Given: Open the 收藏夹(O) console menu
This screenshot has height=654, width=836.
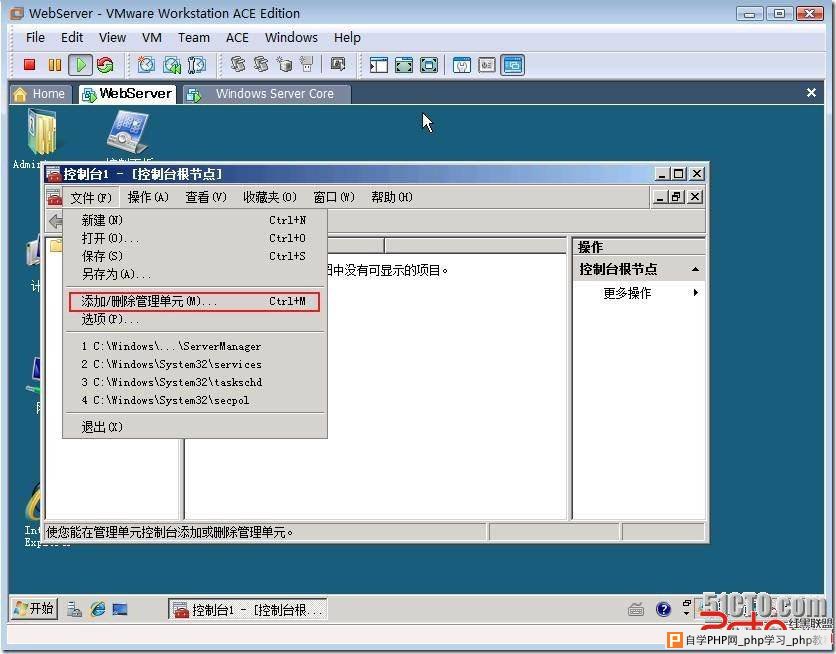Looking at the screenshot, I should [270, 197].
